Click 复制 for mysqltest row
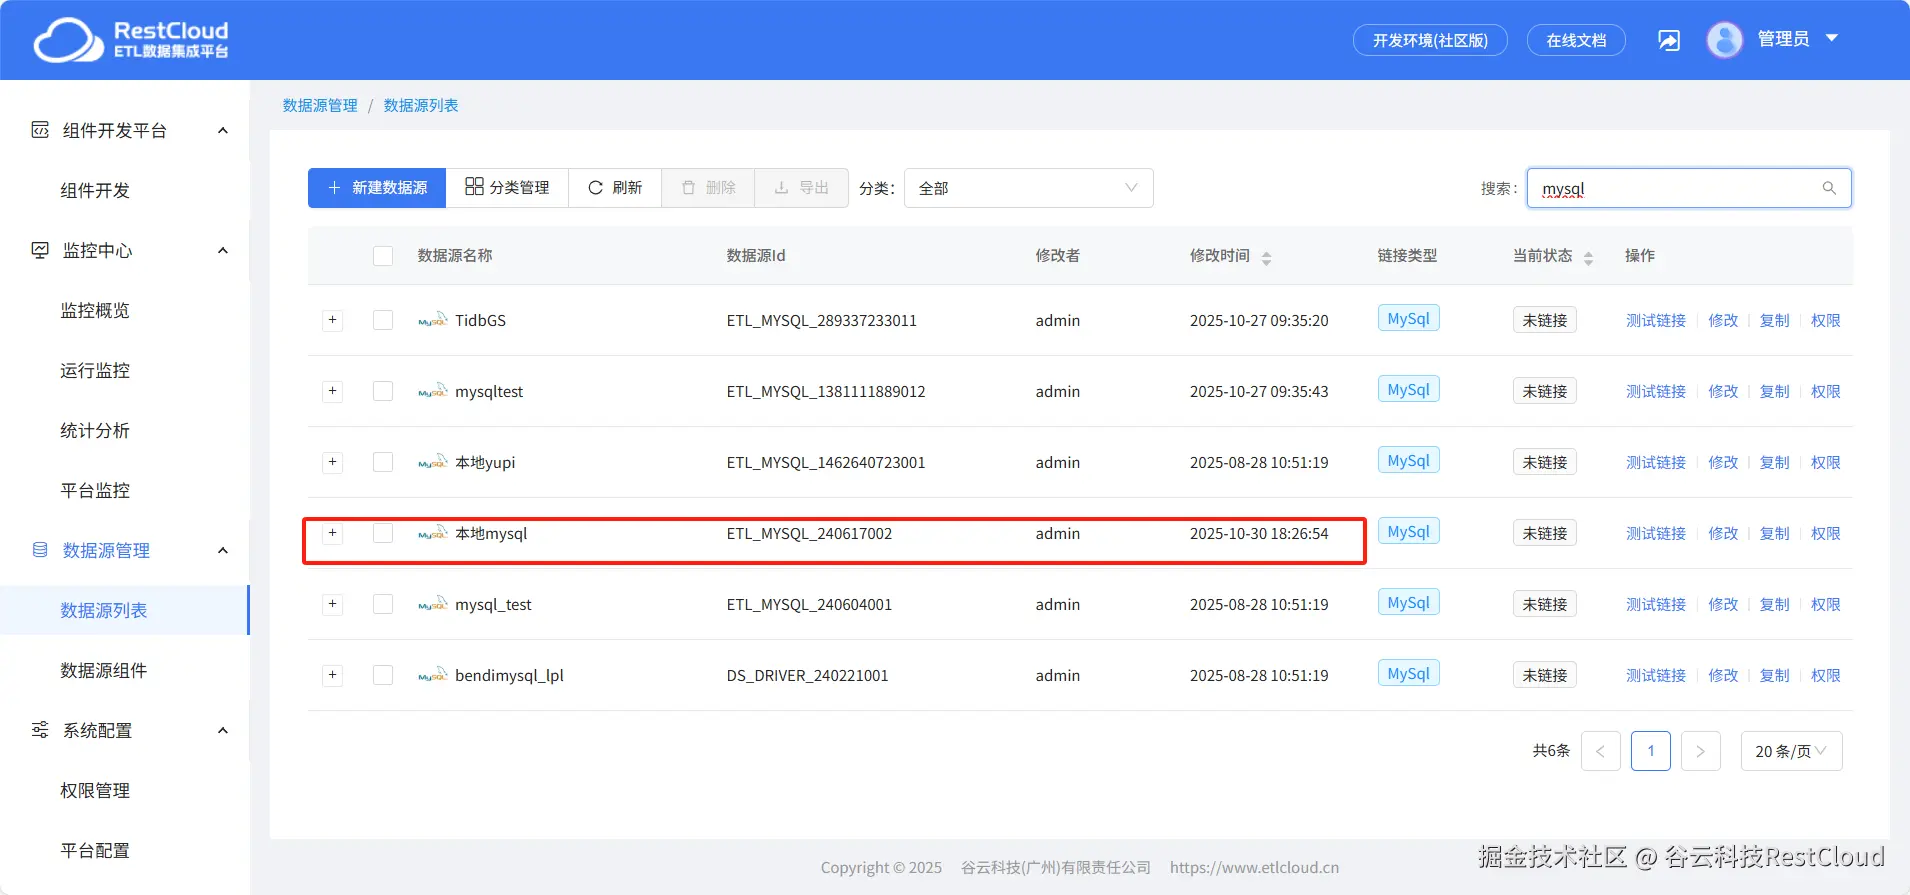Image resolution: width=1910 pixels, height=895 pixels. click(x=1775, y=391)
